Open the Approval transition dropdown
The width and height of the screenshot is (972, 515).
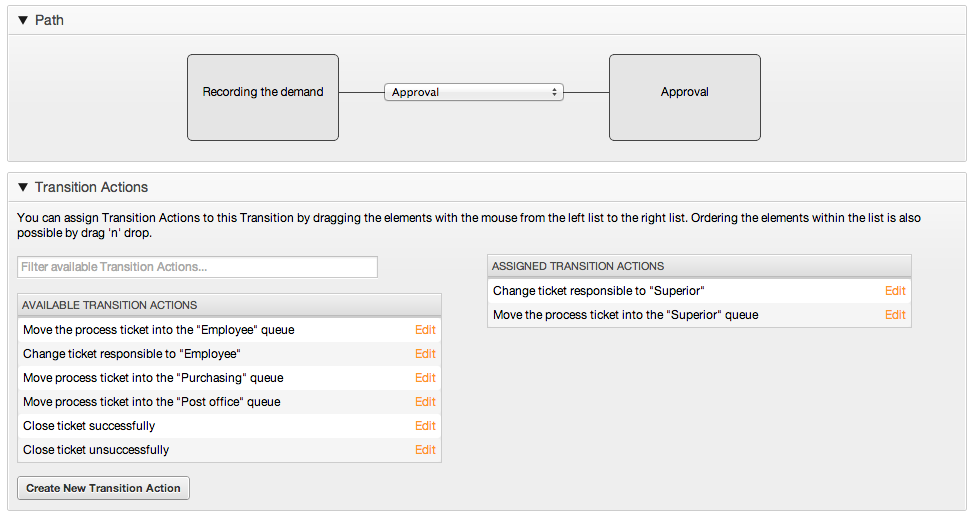coord(473,92)
